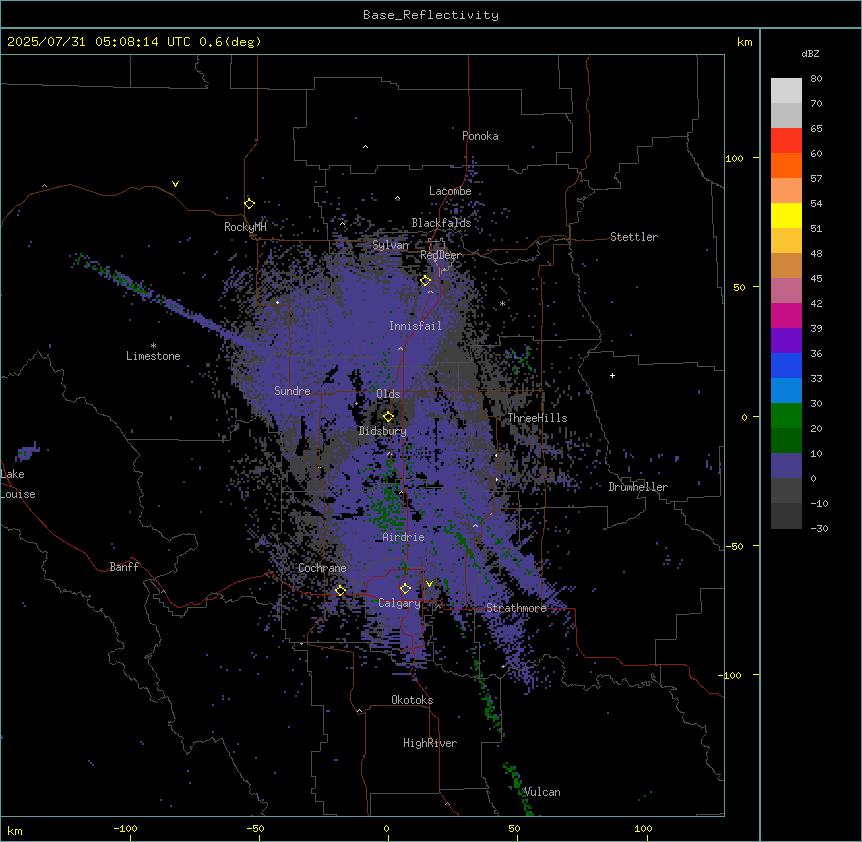Screen dimensions: 862x842
Task: Click the Blackfalds label
Action: pos(441,223)
